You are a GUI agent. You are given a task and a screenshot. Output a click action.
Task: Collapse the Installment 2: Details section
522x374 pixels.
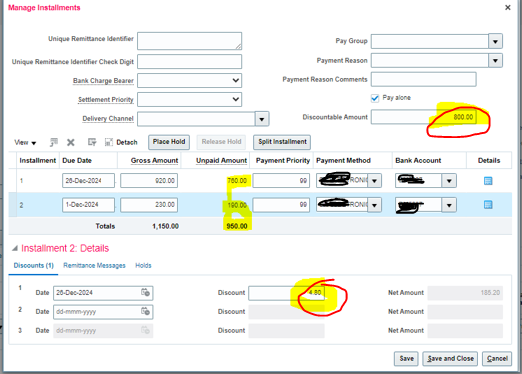(x=15, y=248)
